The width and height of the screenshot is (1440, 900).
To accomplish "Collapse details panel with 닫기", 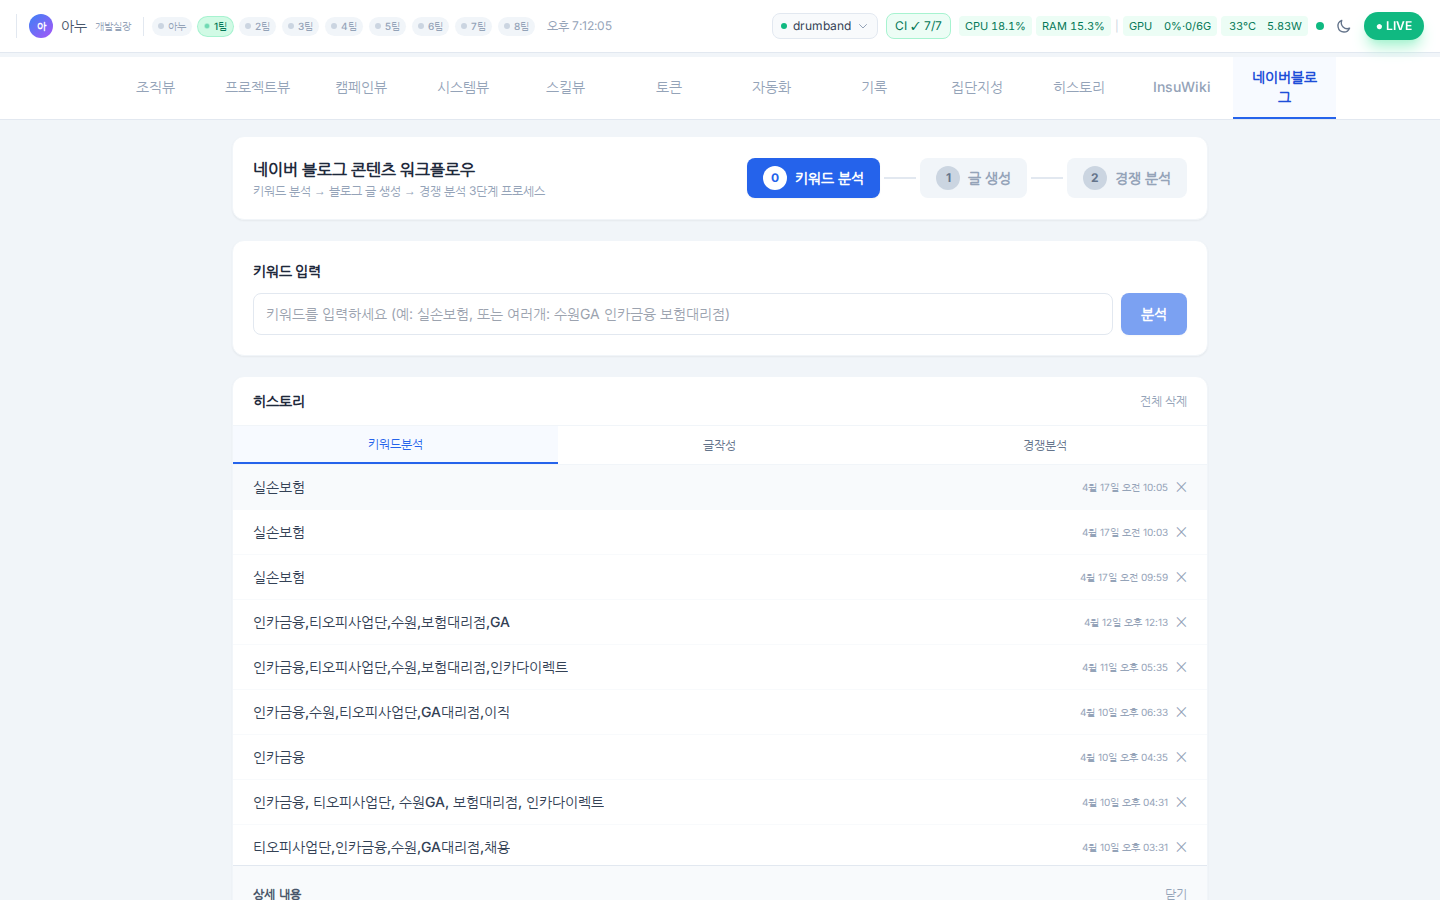I will 1175,893.
